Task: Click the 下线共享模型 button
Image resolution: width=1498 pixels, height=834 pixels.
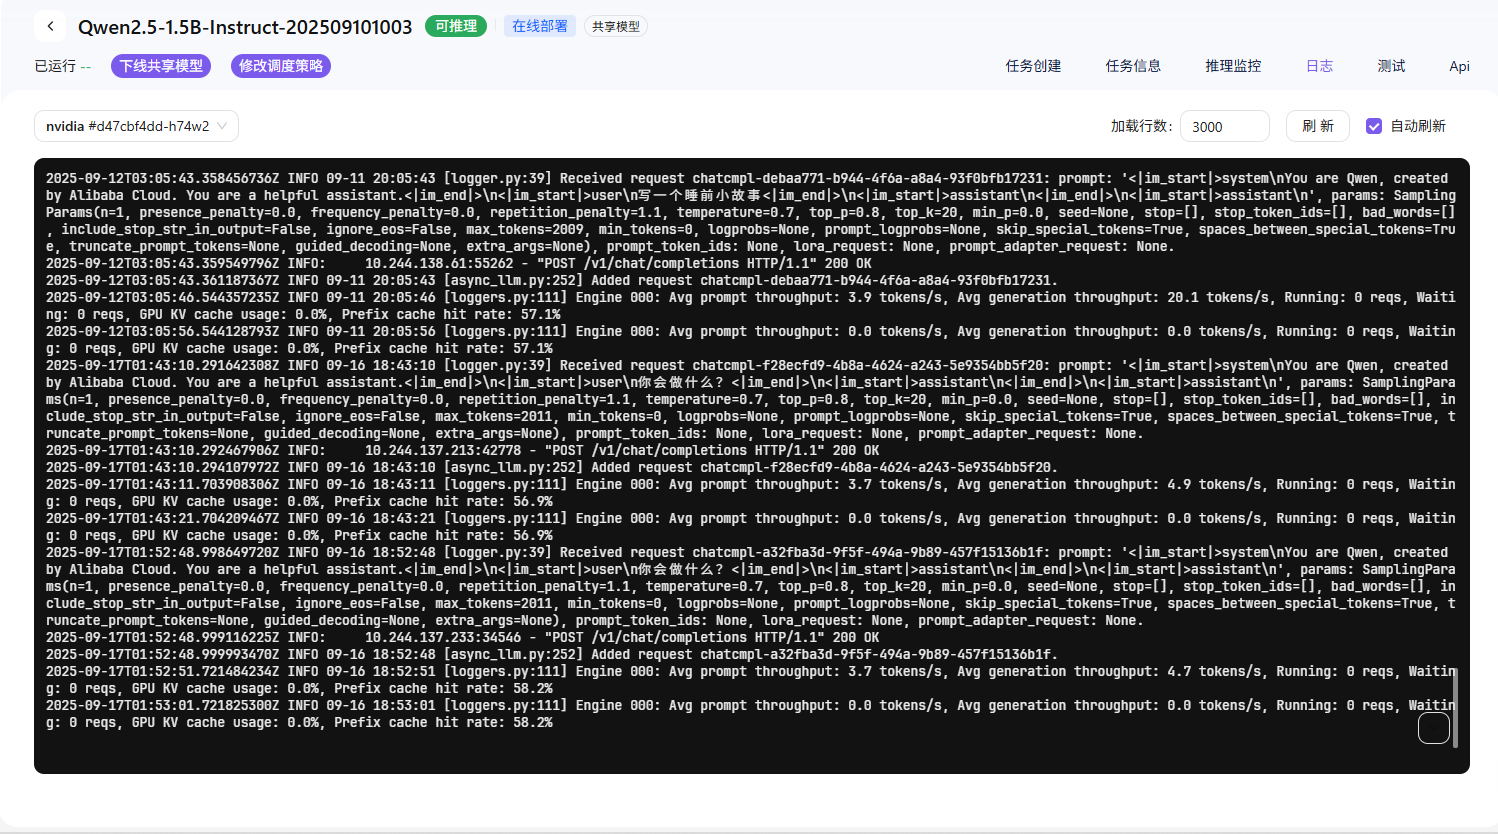Action: 161,66
